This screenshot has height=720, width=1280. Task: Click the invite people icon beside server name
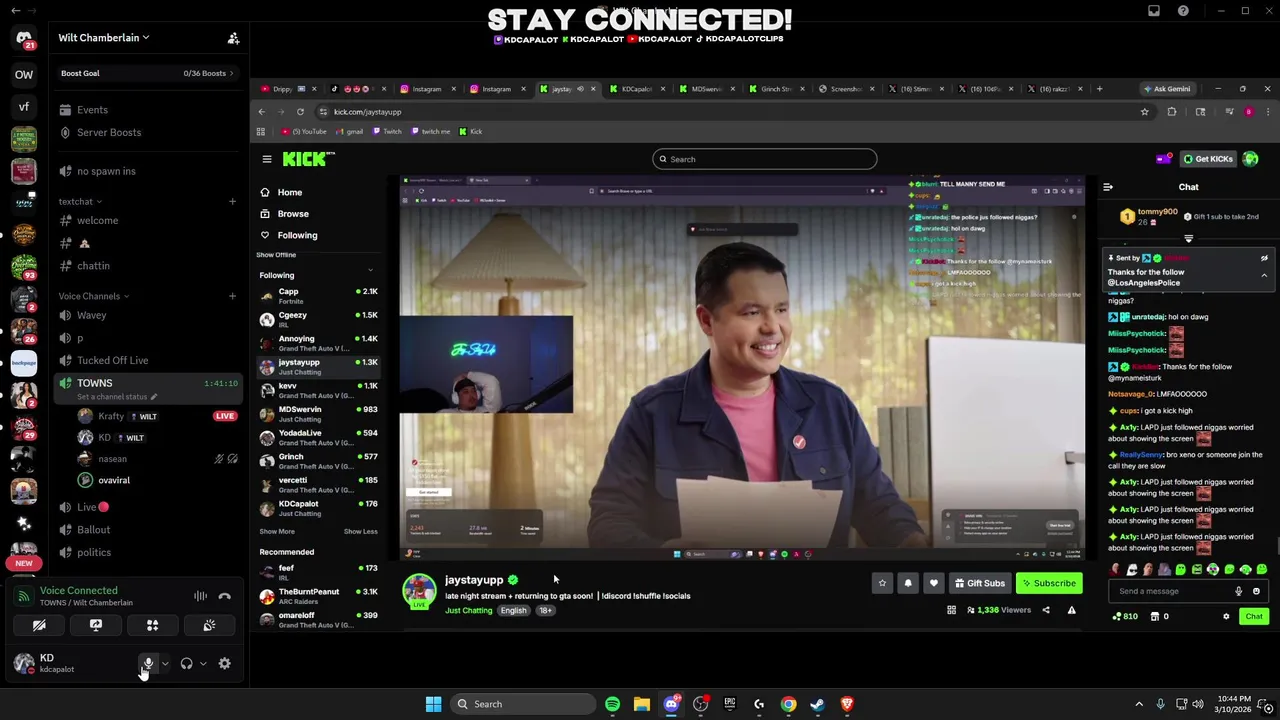tap(233, 38)
